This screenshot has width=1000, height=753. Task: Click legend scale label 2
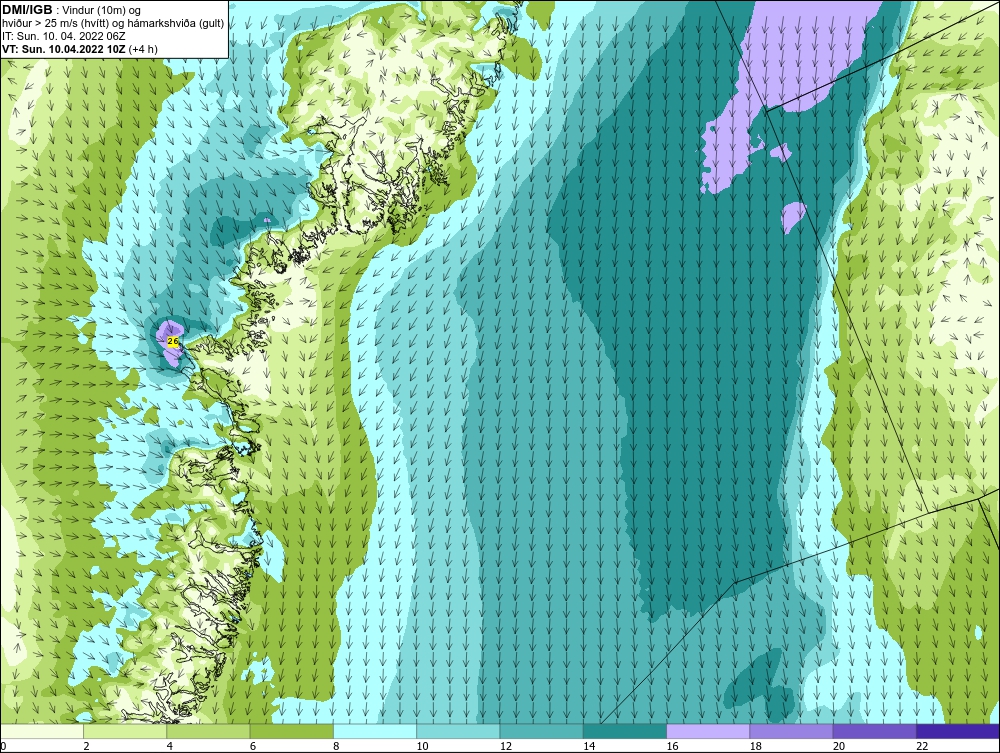[x=87, y=747]
